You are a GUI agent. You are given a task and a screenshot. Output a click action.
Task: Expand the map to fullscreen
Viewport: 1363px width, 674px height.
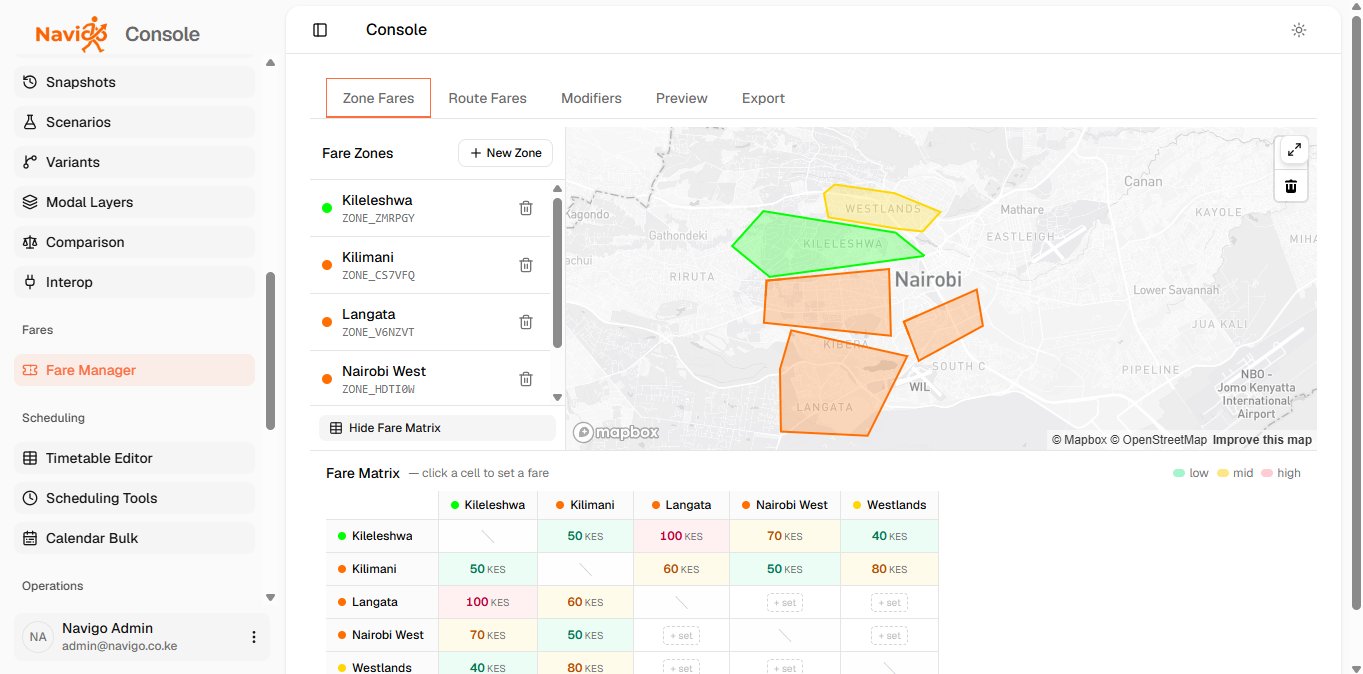tap(1294, 150)
